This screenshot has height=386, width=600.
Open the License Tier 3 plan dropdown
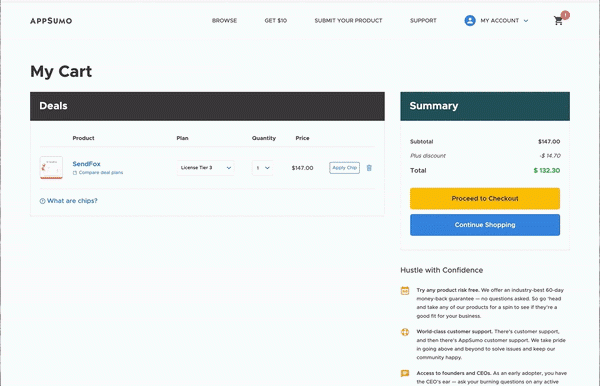pyautogui.click(x=206, y=168)
